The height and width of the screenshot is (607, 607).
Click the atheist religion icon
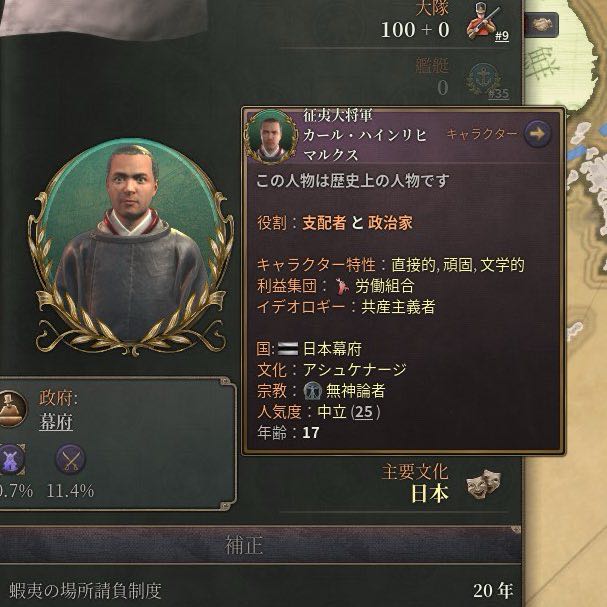[x=313, y=391]
